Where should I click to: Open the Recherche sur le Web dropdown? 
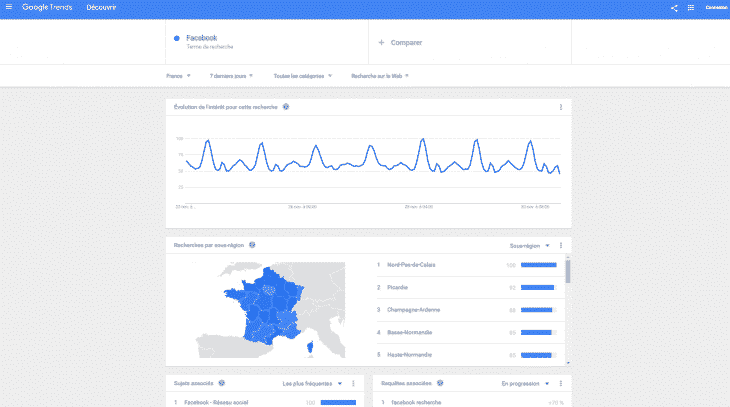point(379,76)
